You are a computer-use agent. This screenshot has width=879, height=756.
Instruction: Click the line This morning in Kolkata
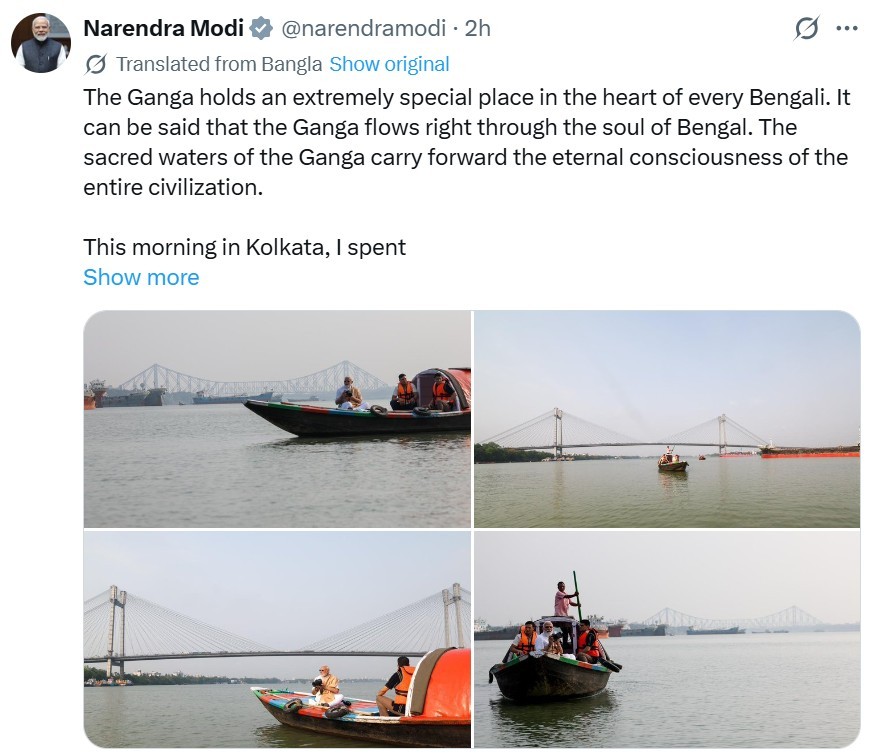[244, 247]
